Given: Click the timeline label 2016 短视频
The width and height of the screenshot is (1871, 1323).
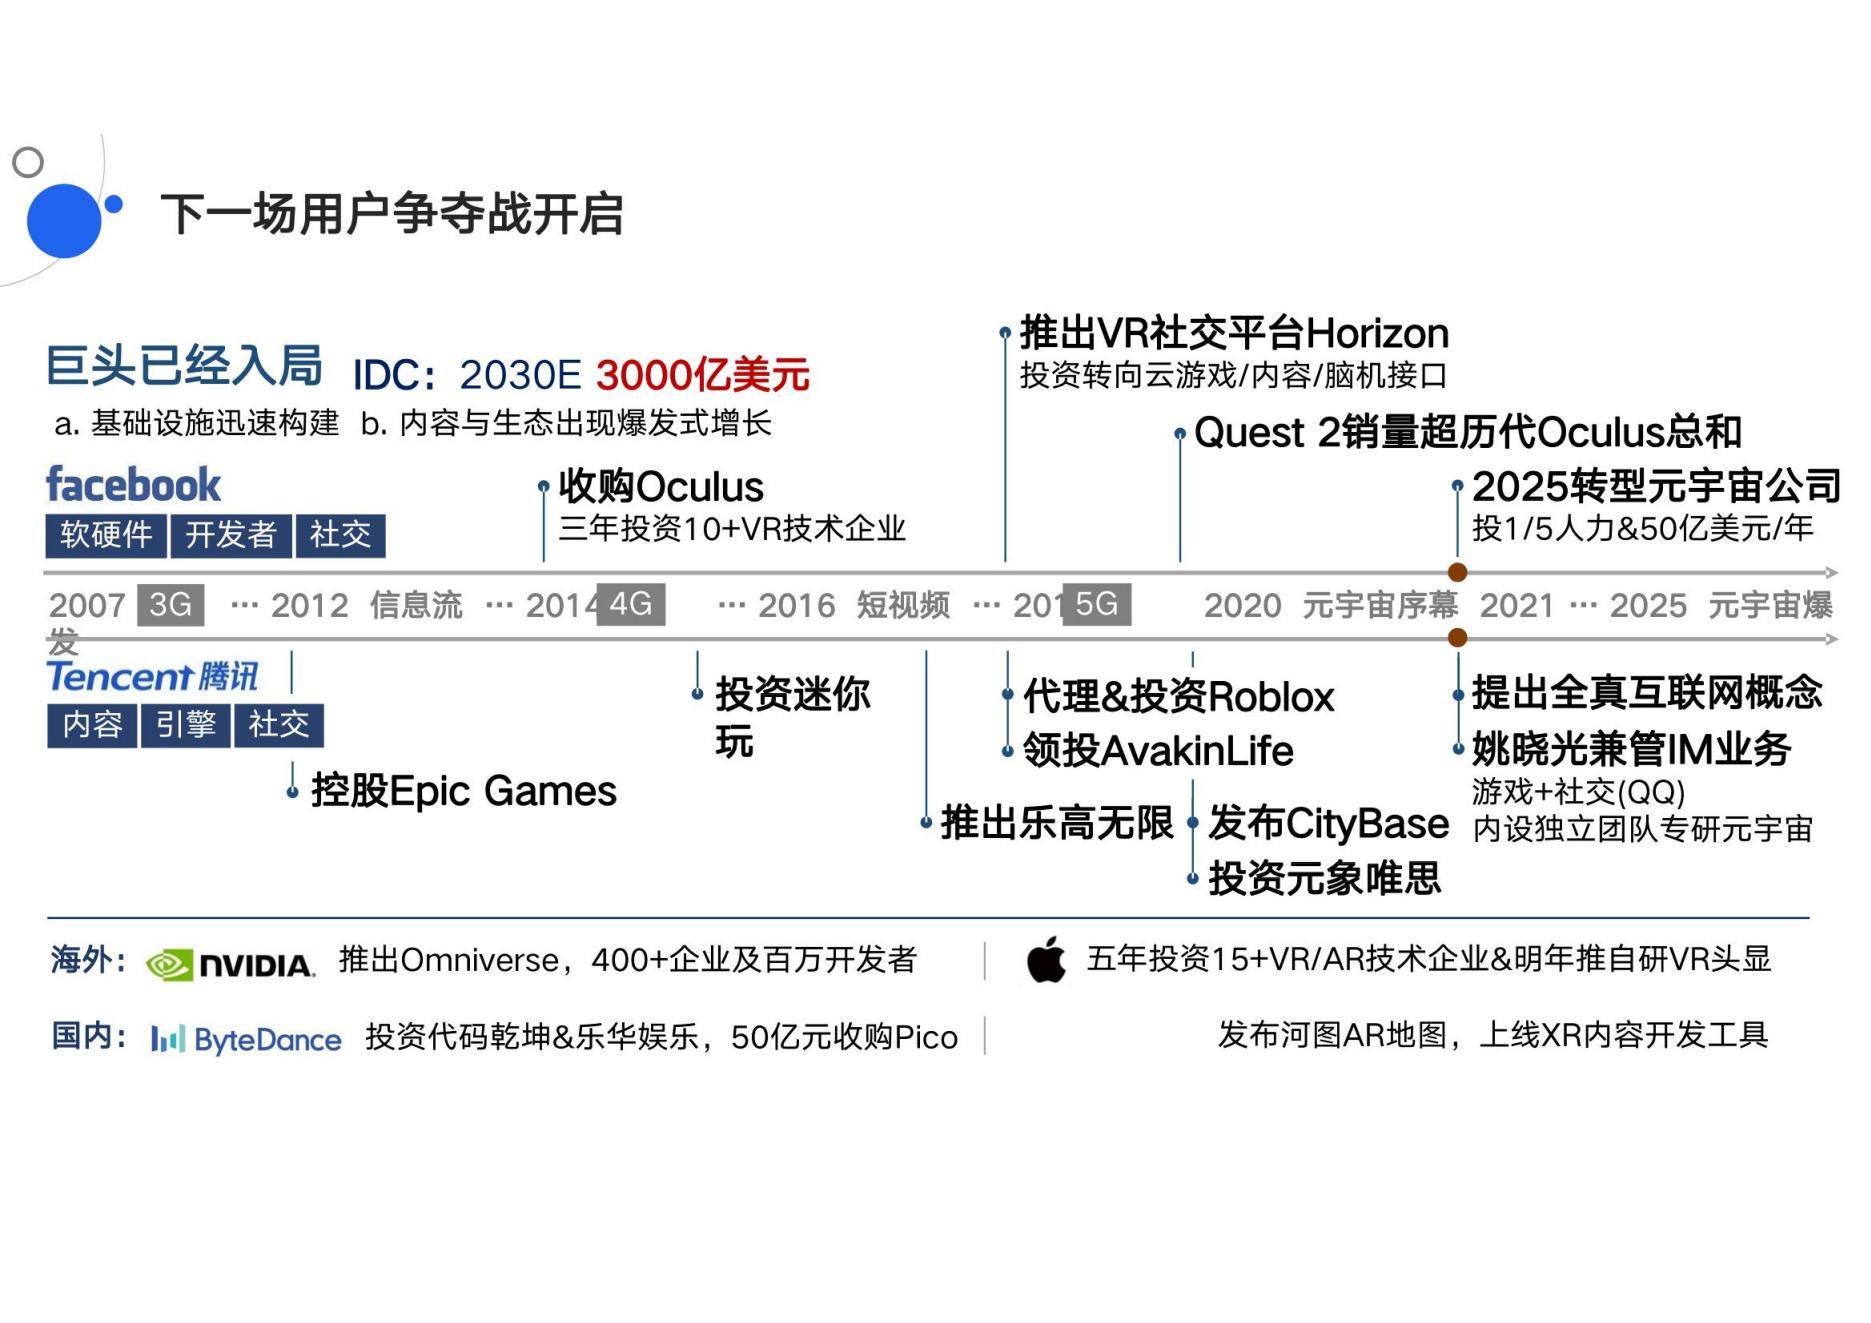Looking at the screenshot, I should click(854, 605).
